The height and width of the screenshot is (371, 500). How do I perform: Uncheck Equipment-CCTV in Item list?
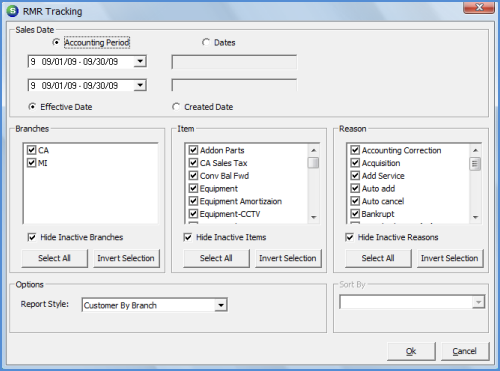[x=193, y=214]
